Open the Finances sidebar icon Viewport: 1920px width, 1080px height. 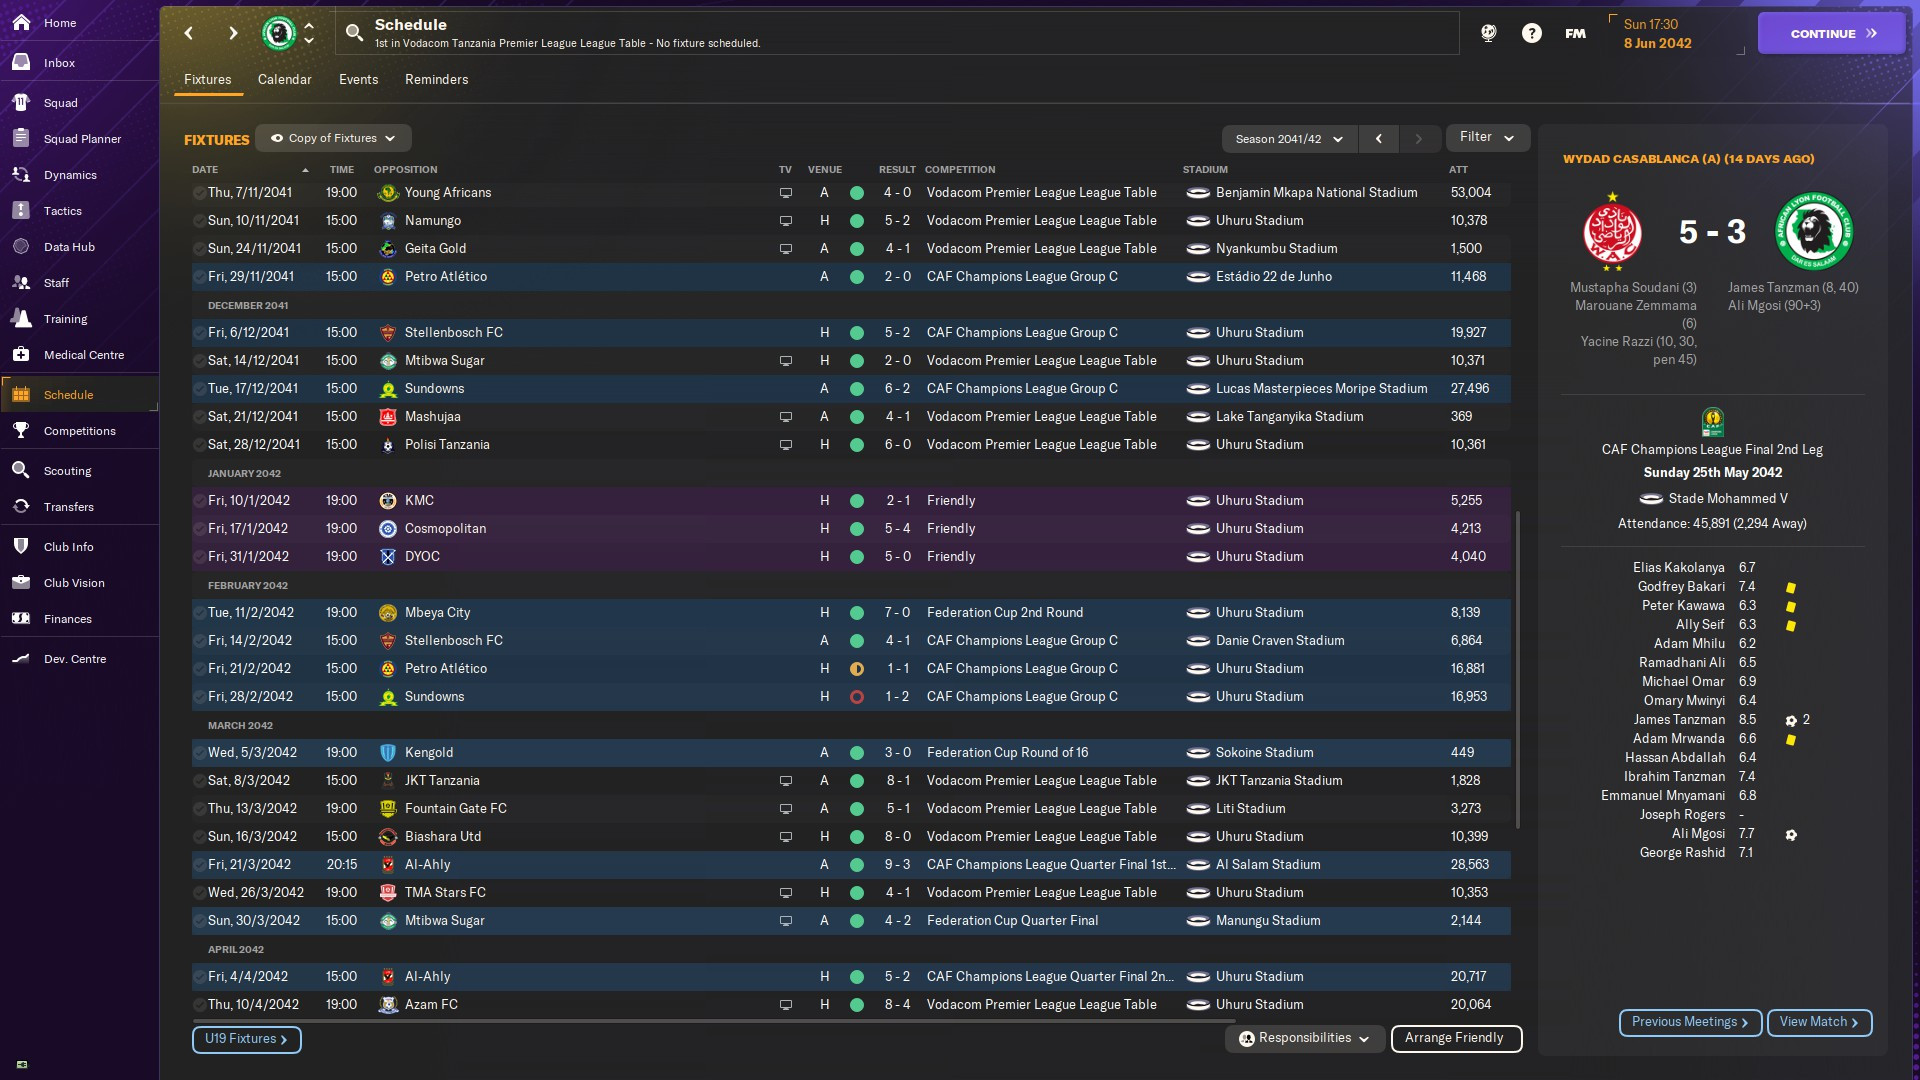(x=21, y=619)
